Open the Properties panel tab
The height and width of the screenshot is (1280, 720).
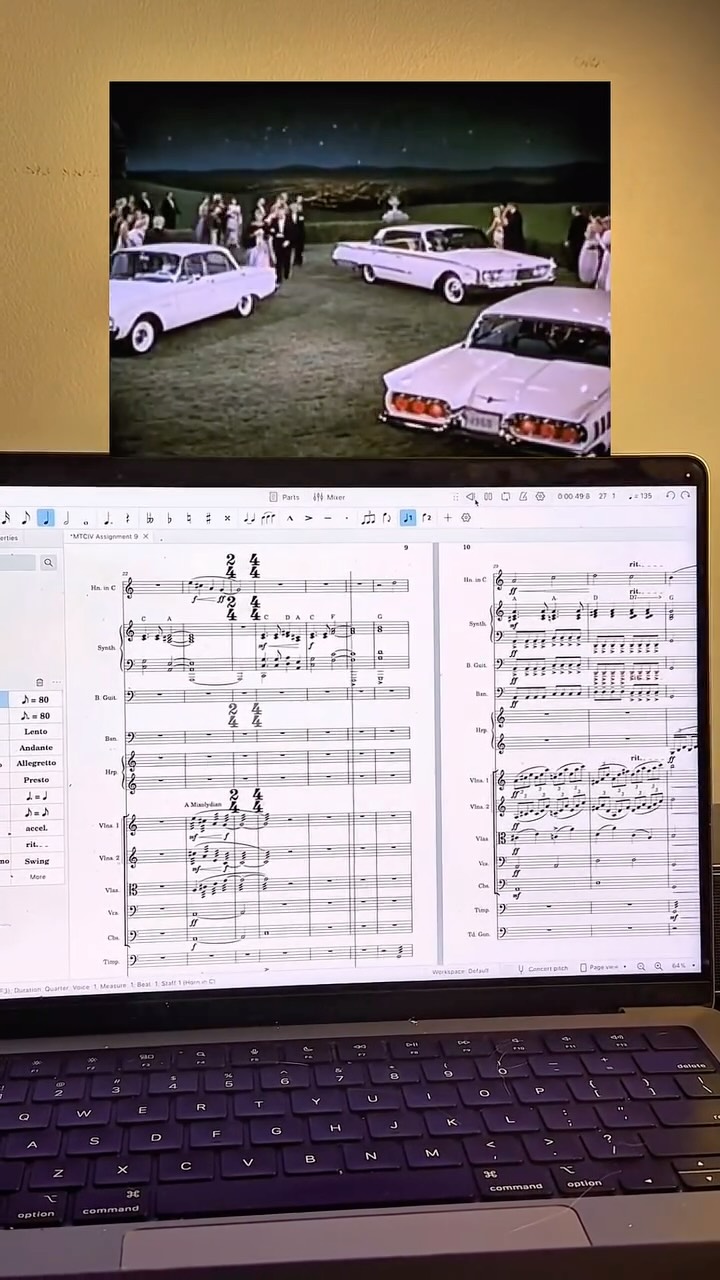click(x=8, y=538)
